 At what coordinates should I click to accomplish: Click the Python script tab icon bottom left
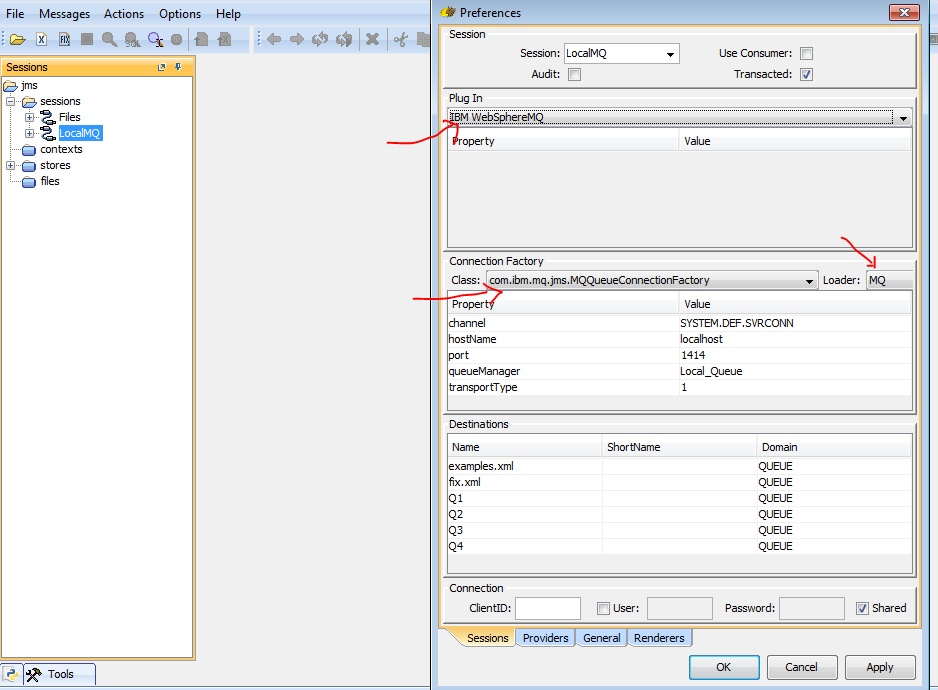(10, 674)
